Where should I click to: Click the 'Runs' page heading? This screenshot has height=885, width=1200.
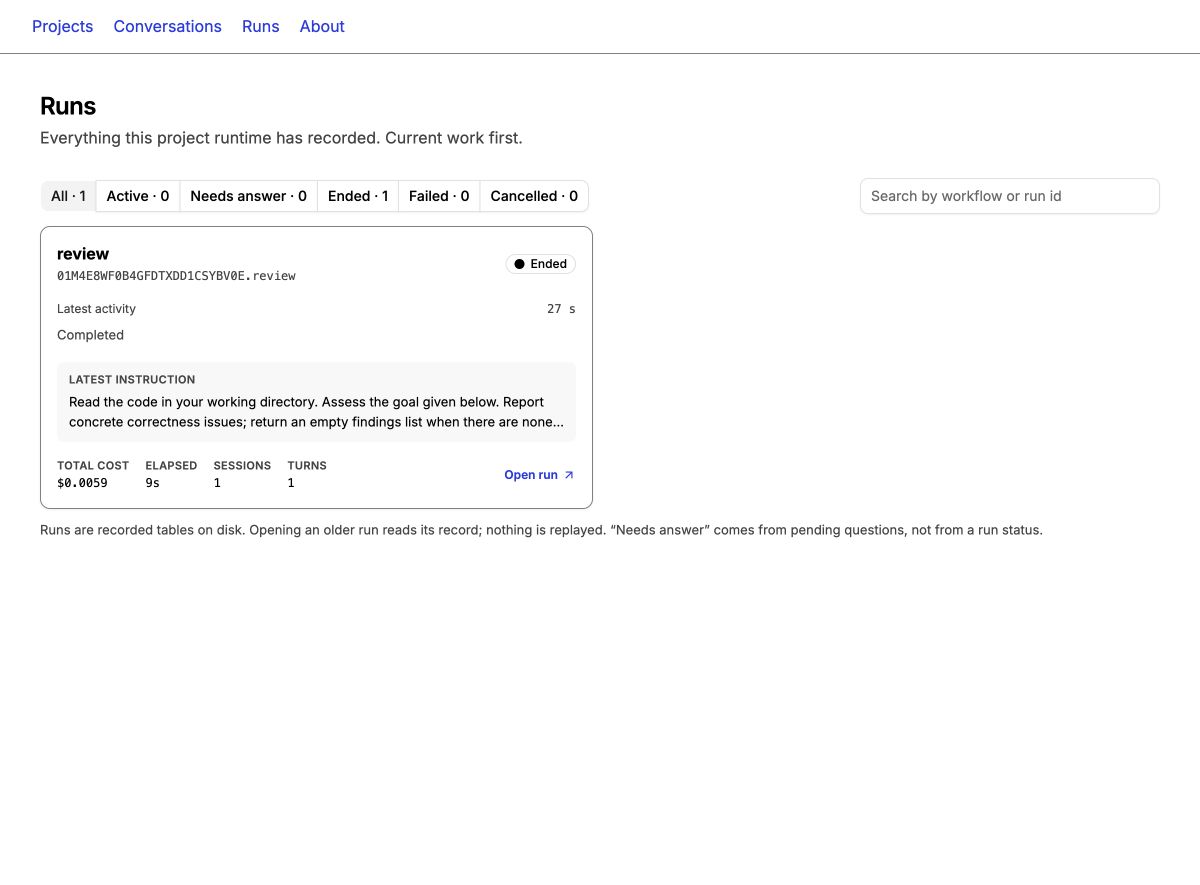(x=68, y=106)
